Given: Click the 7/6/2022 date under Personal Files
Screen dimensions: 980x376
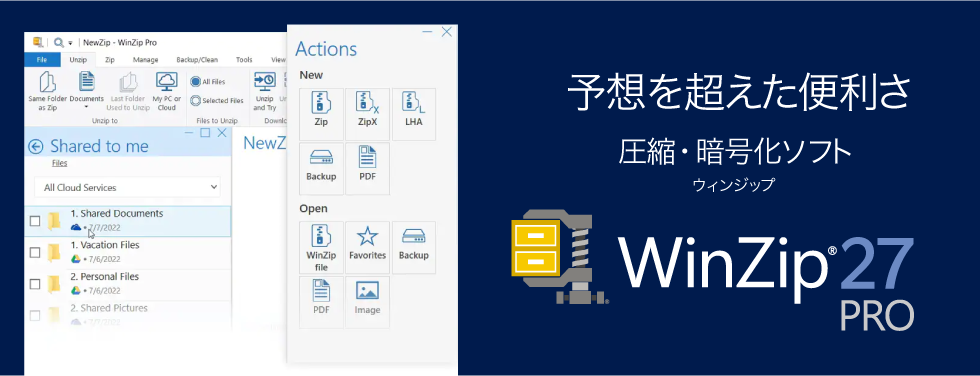Looking at the screenshot, I should [x=105, y=290].
